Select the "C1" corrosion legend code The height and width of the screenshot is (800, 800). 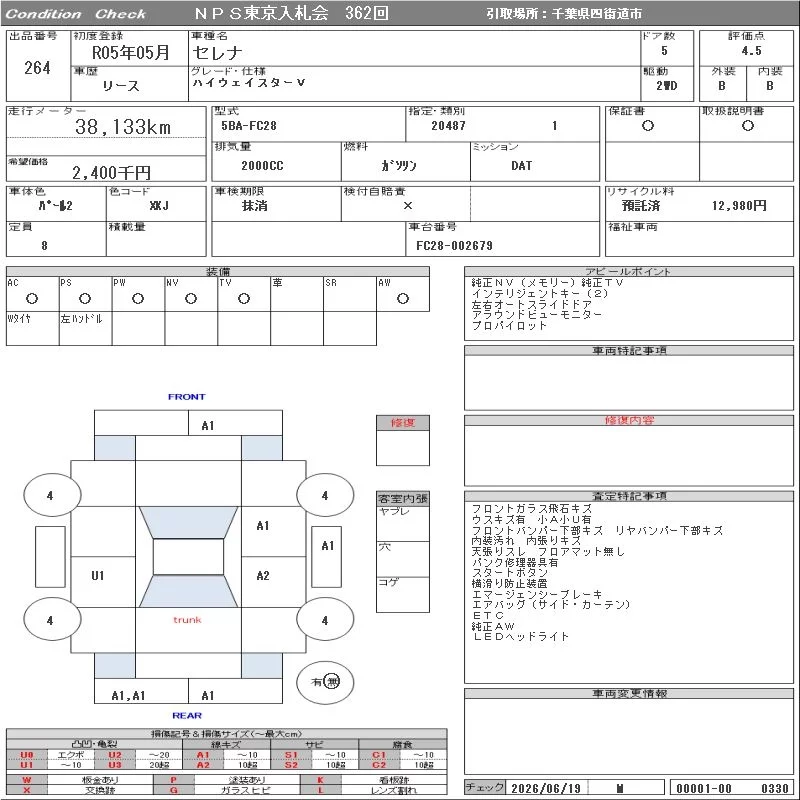click(379, 755)
